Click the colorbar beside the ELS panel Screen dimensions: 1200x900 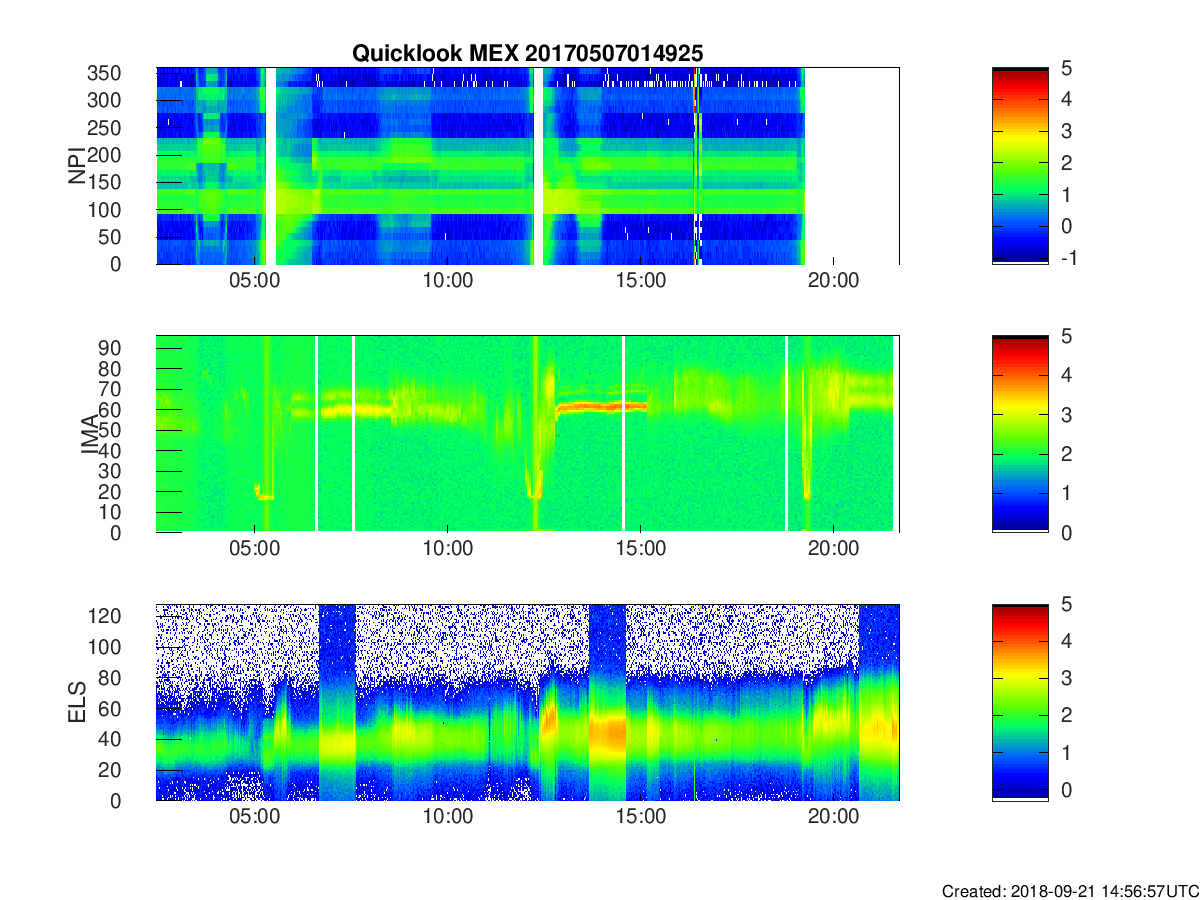[x=1020, y=702]
